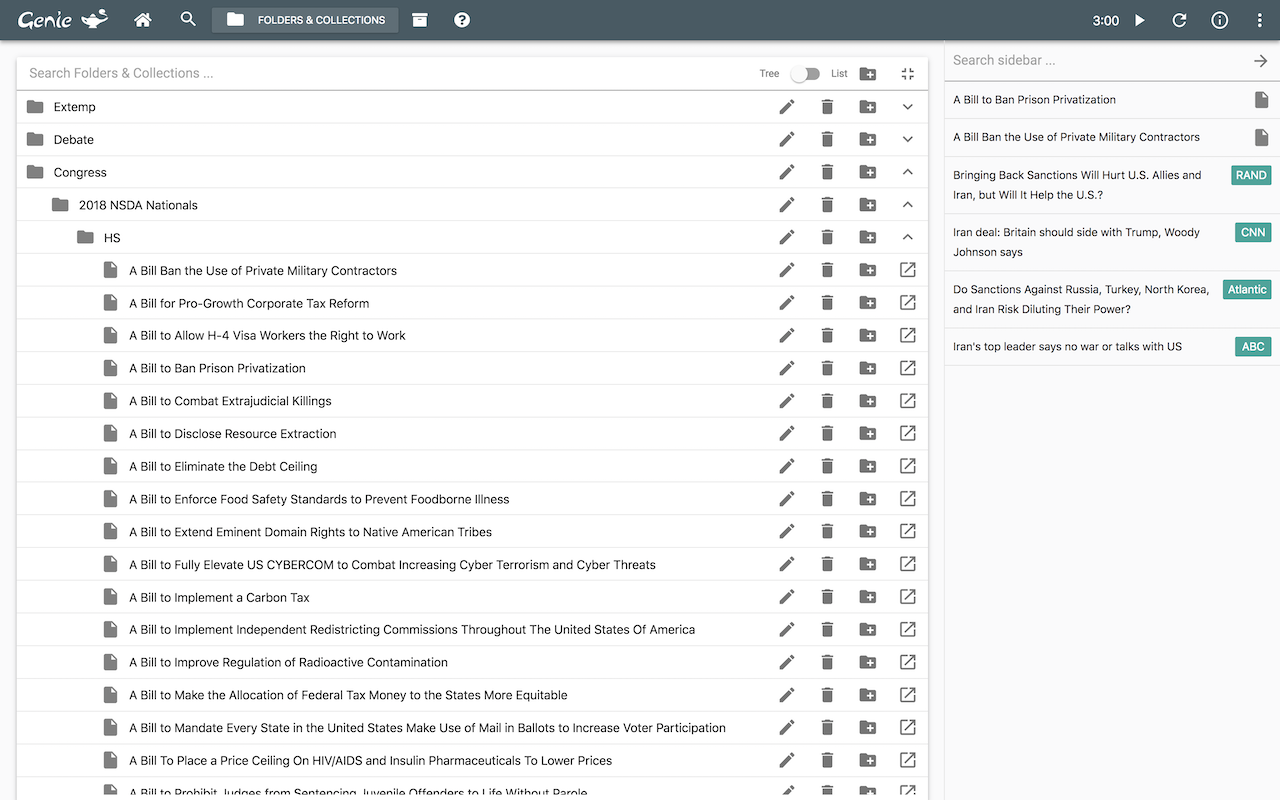Viewport: 1280px width, 800px height.
Task: Open the info circle icon
Action: pyautogui.click(x=1220, y=20)
